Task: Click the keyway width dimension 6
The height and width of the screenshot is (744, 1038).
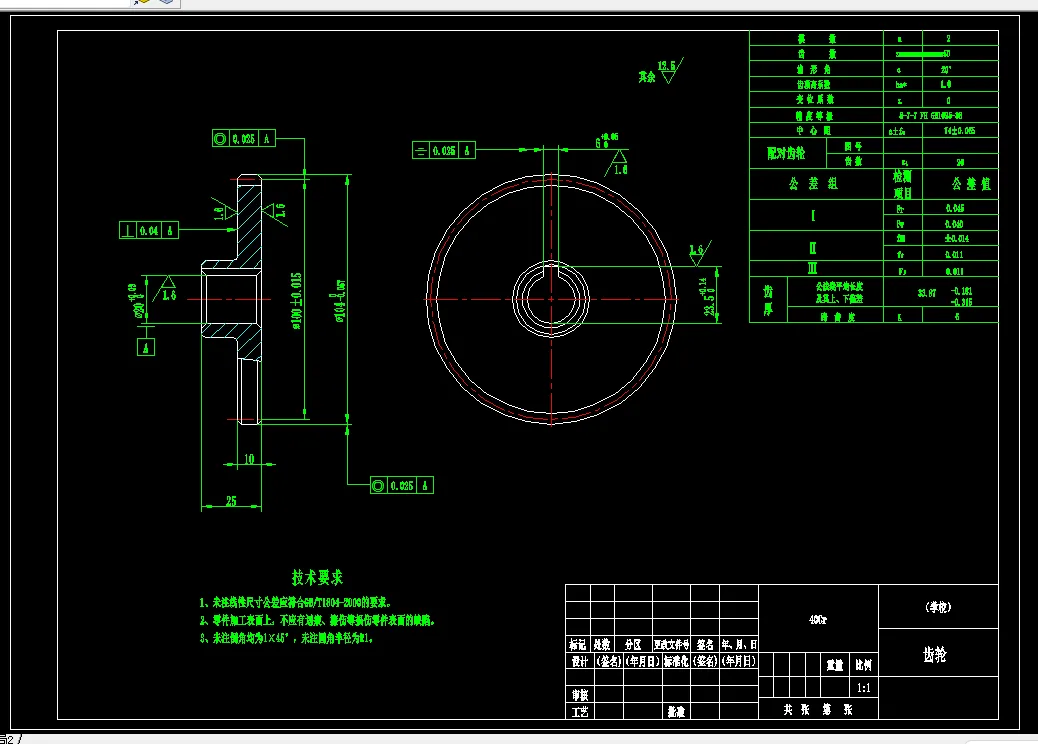Action: point(606,140)
